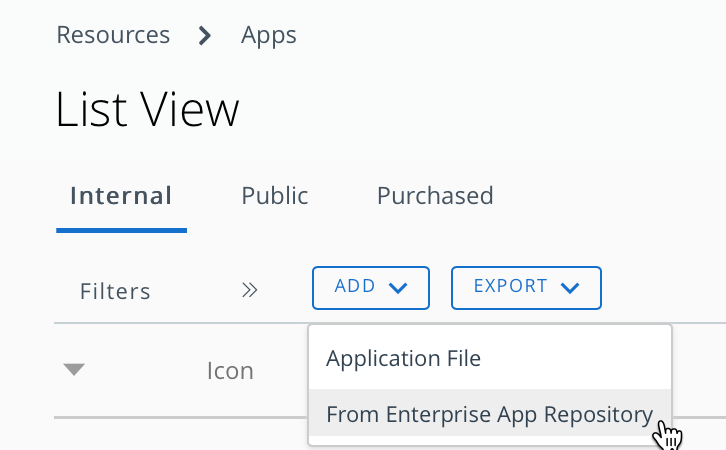Click the blue underline beneath Internal tab
Viewport: 726px width, 450px height.
[x=121, y=230]
